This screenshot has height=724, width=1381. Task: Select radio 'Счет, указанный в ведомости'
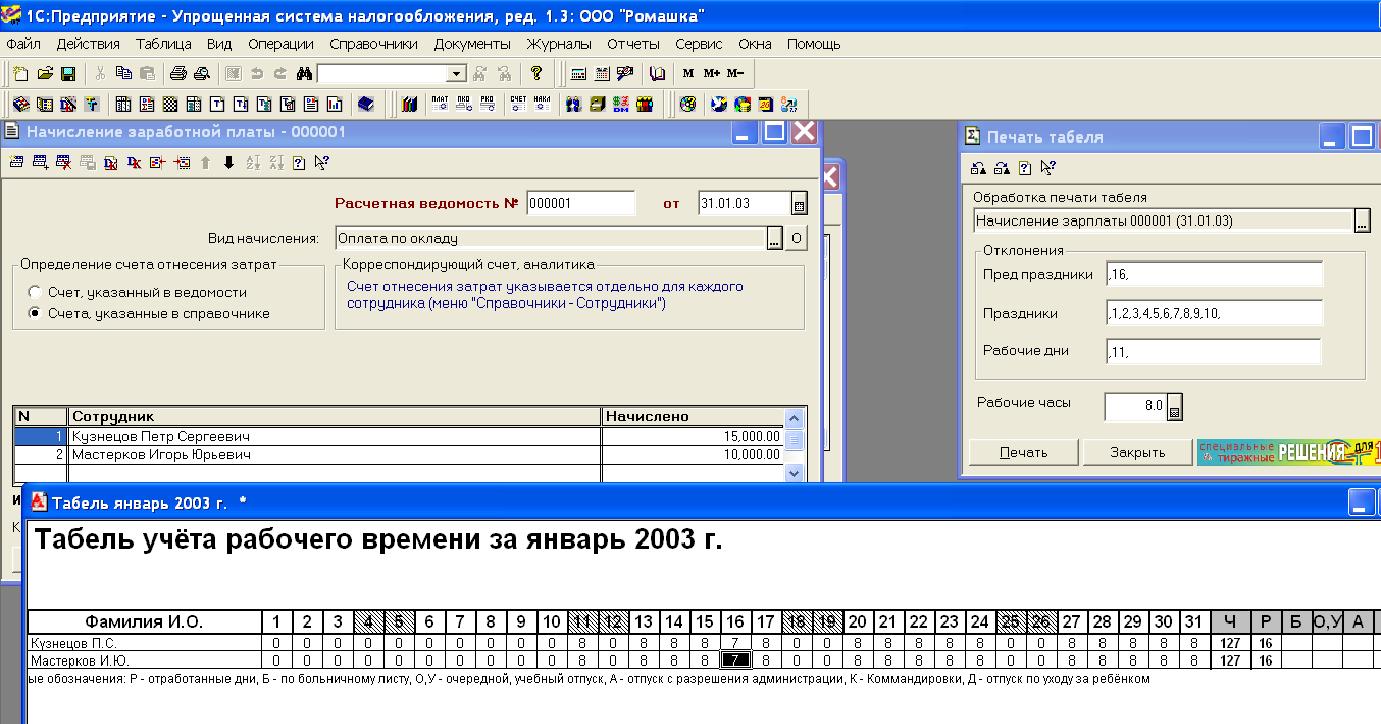coord(36,293)
